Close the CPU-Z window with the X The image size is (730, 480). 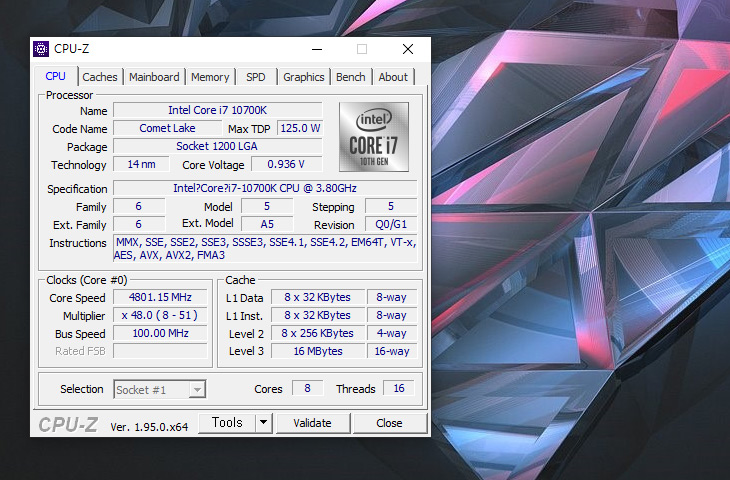(x=408, y=49)
